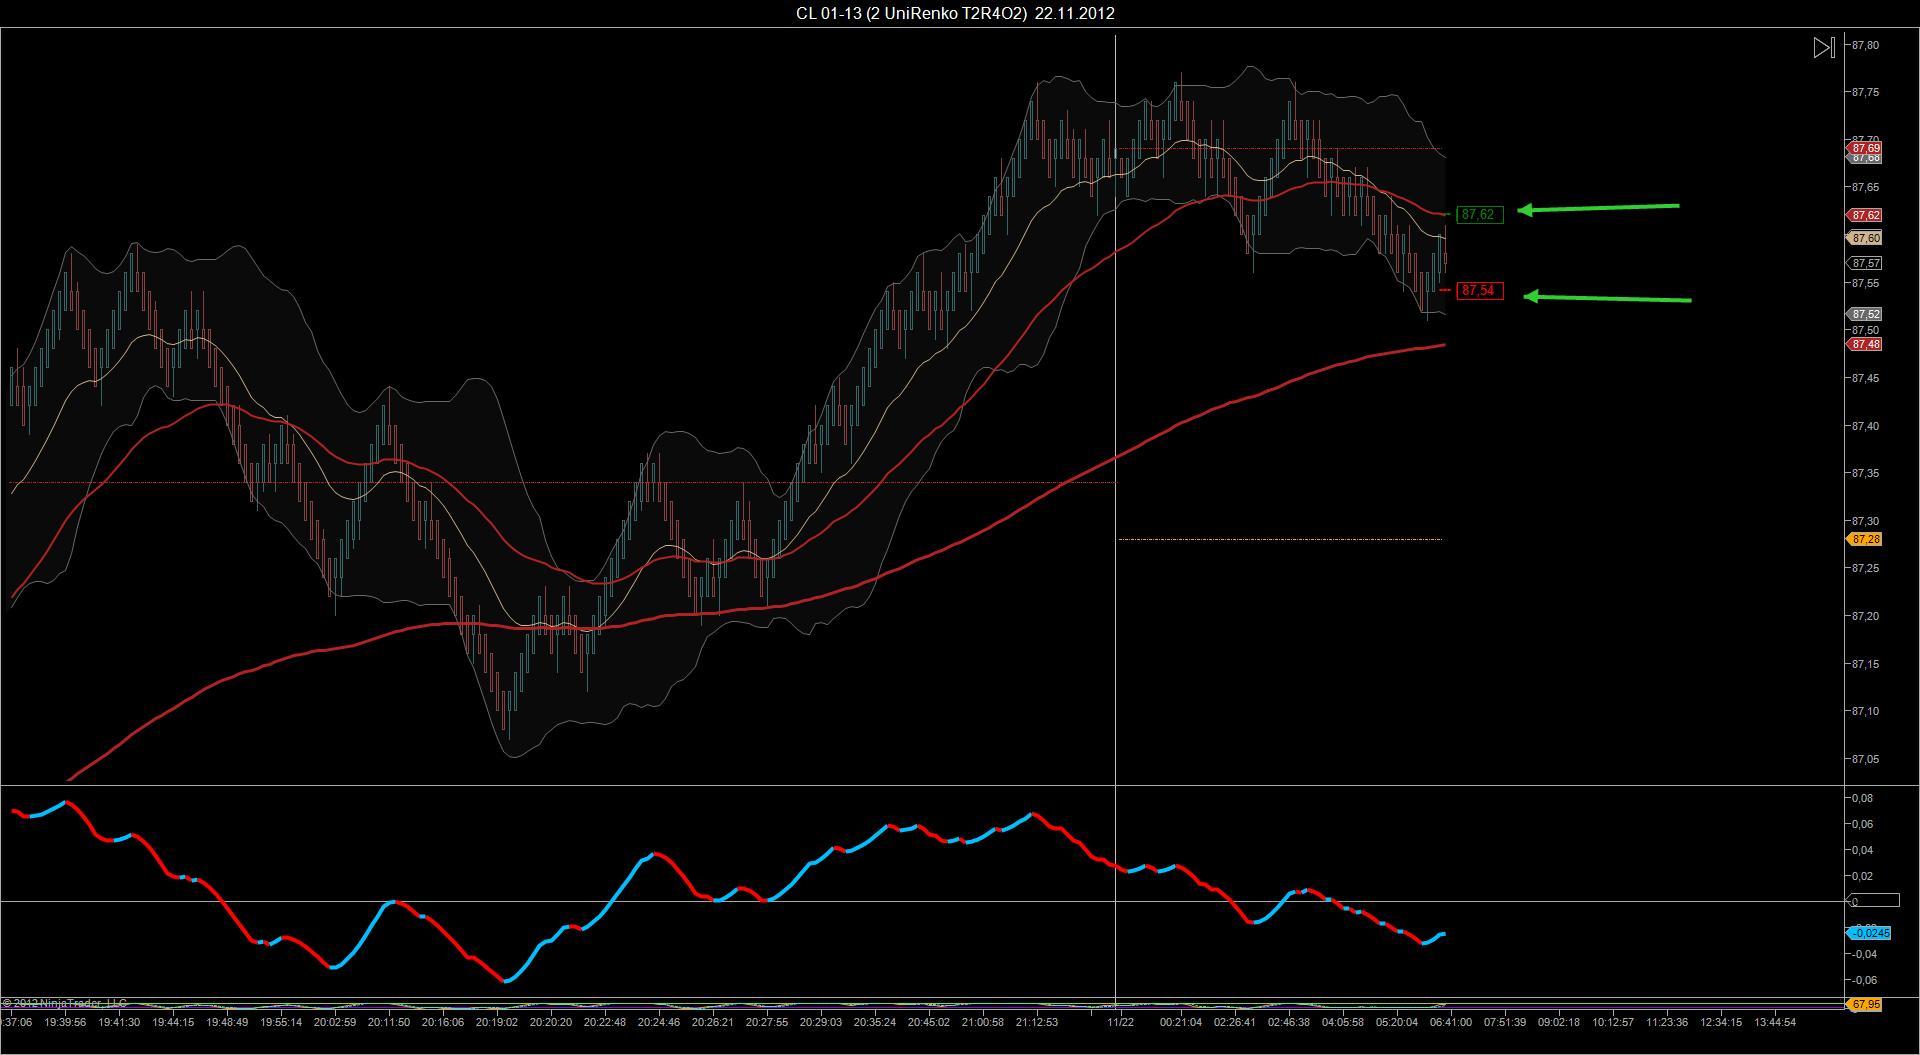The width and height of the screenshot is (1920, 1055).
Task: Jump to latest bar with scroll-to-end icon
Action: tap(1824, 48)
